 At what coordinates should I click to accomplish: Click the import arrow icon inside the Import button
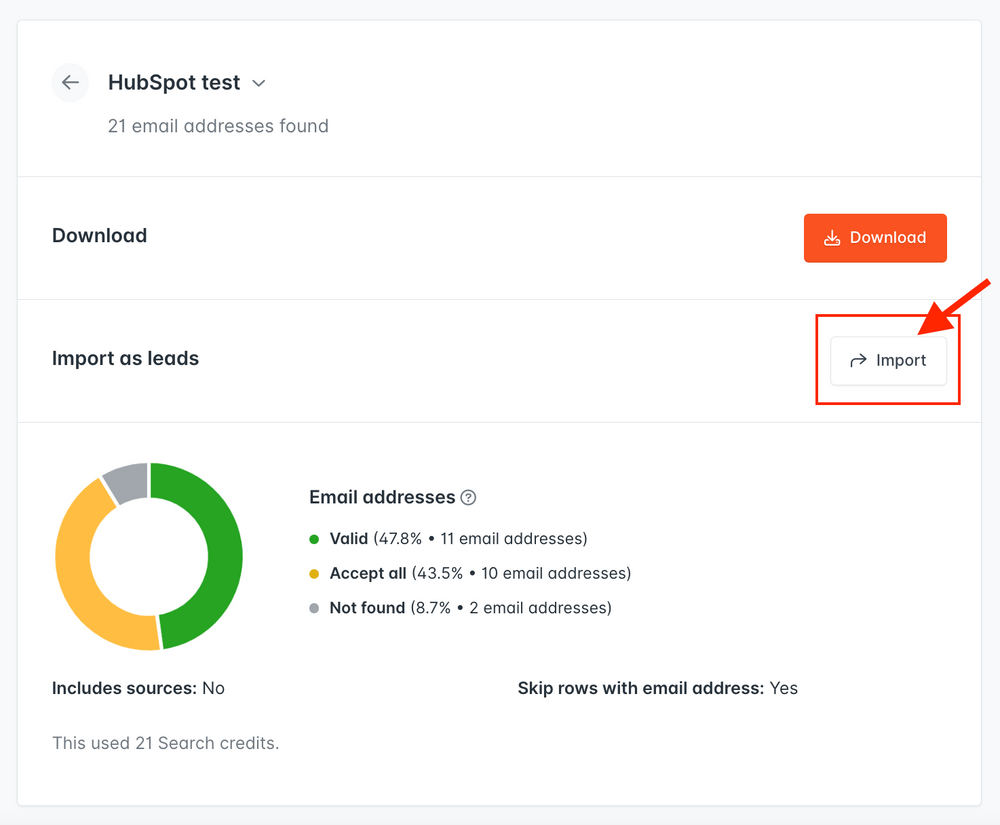[x=860, y=360]
